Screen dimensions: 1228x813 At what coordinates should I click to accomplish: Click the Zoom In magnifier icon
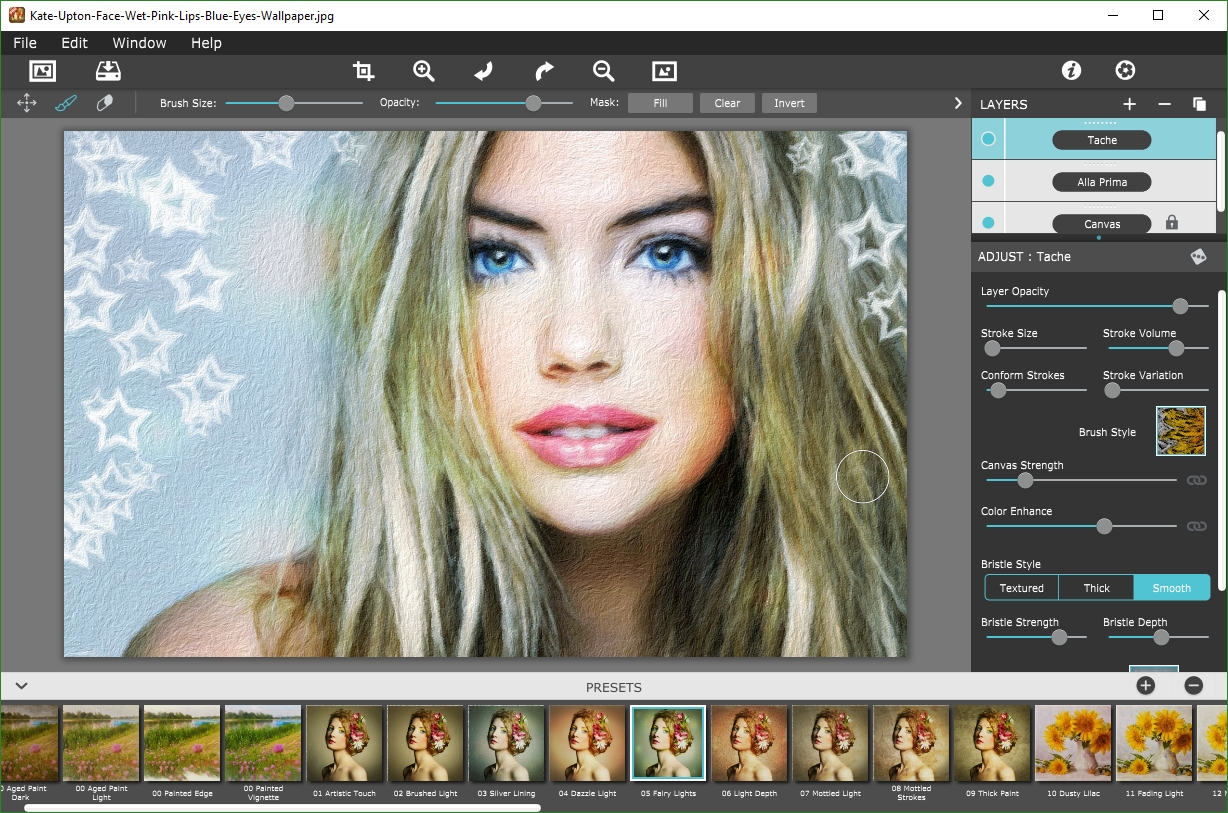423,71
